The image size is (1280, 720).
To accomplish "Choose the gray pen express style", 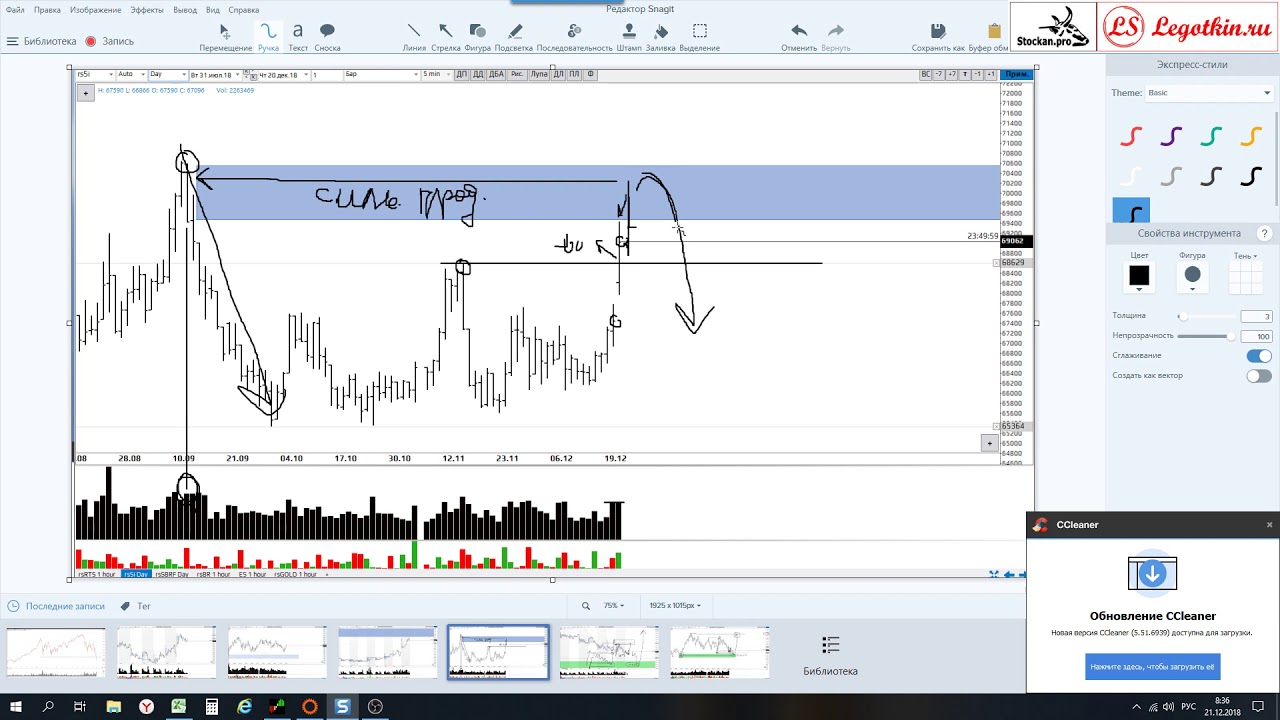I will tap(1171, 177).
